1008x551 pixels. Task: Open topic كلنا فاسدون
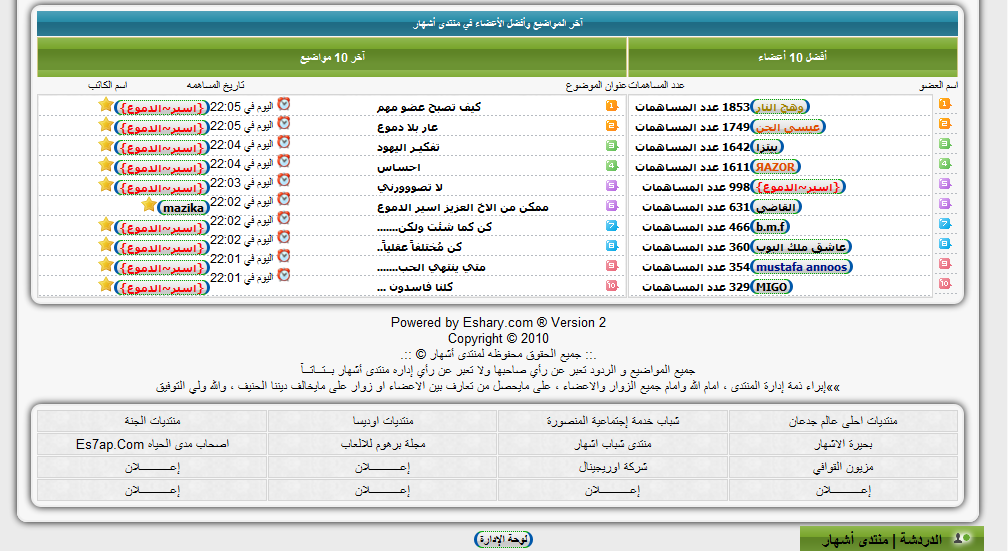pos(415,287)
